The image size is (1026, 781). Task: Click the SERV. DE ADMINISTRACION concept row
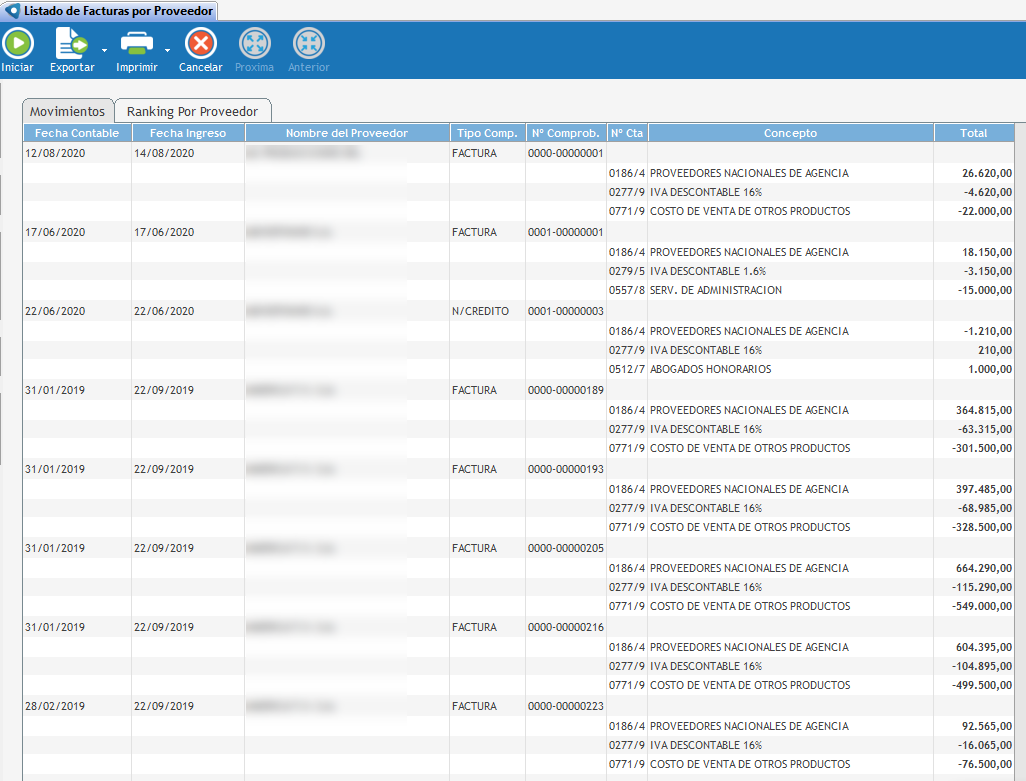click(x=715, y=290)
